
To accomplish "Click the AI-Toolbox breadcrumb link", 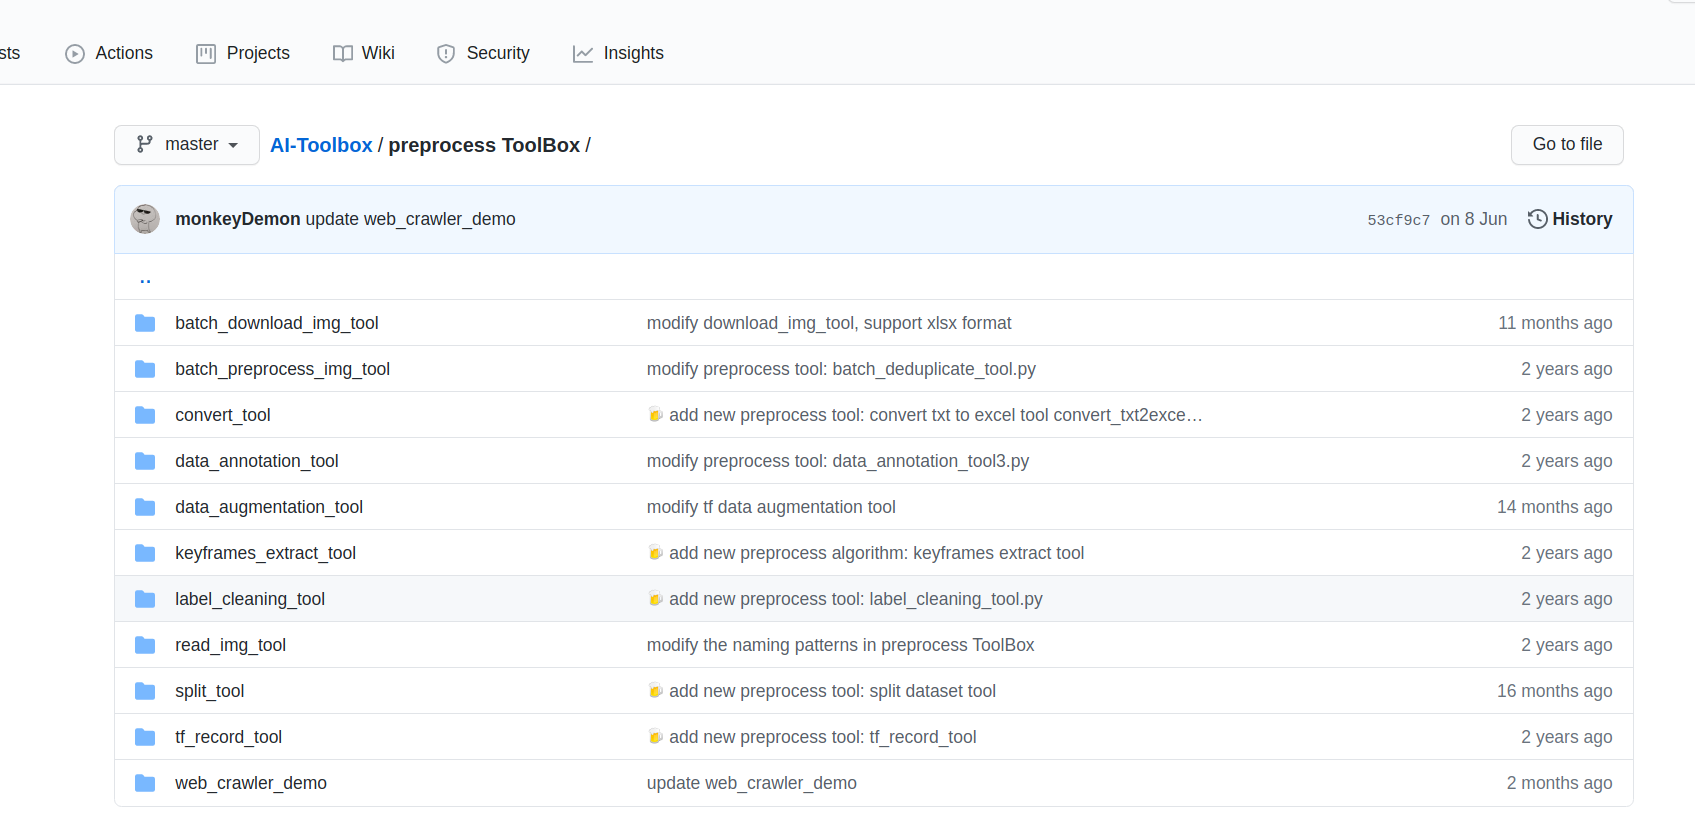I will [x=321, y=145].
